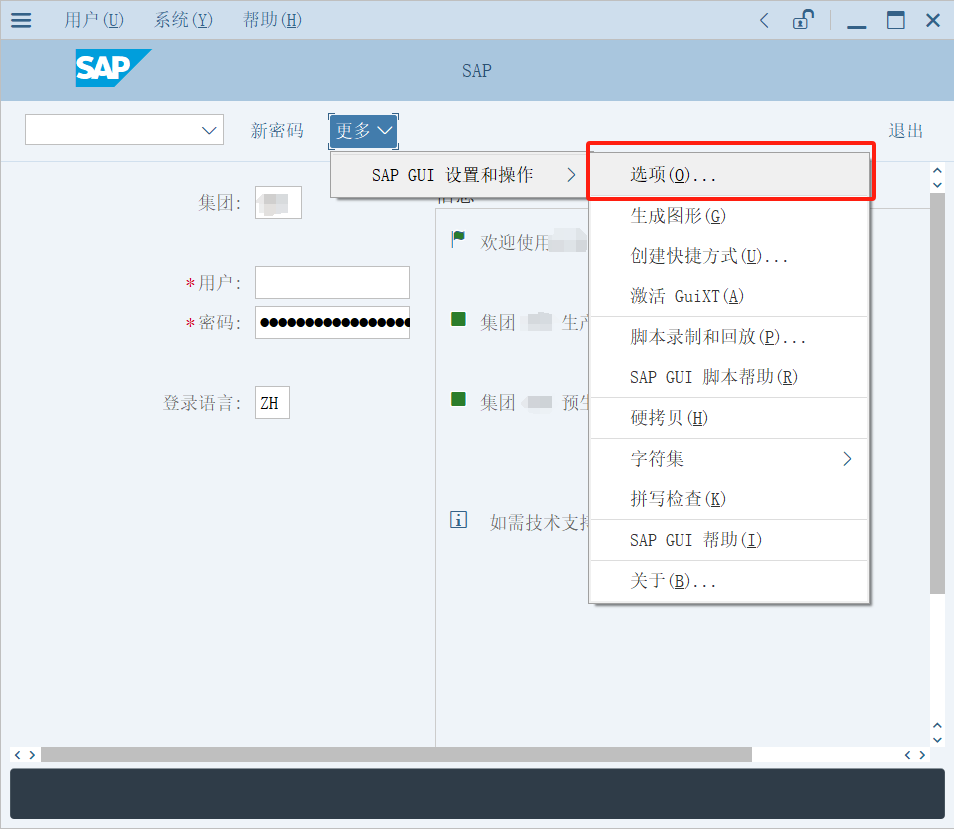
Task: Click the 如需技术支持 text line
Action: point(540,522)
